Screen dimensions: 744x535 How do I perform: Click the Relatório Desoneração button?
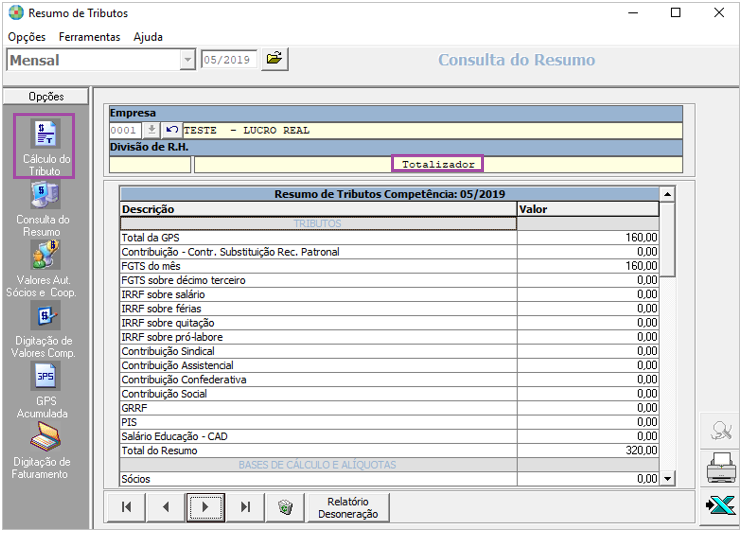point(348,507)
